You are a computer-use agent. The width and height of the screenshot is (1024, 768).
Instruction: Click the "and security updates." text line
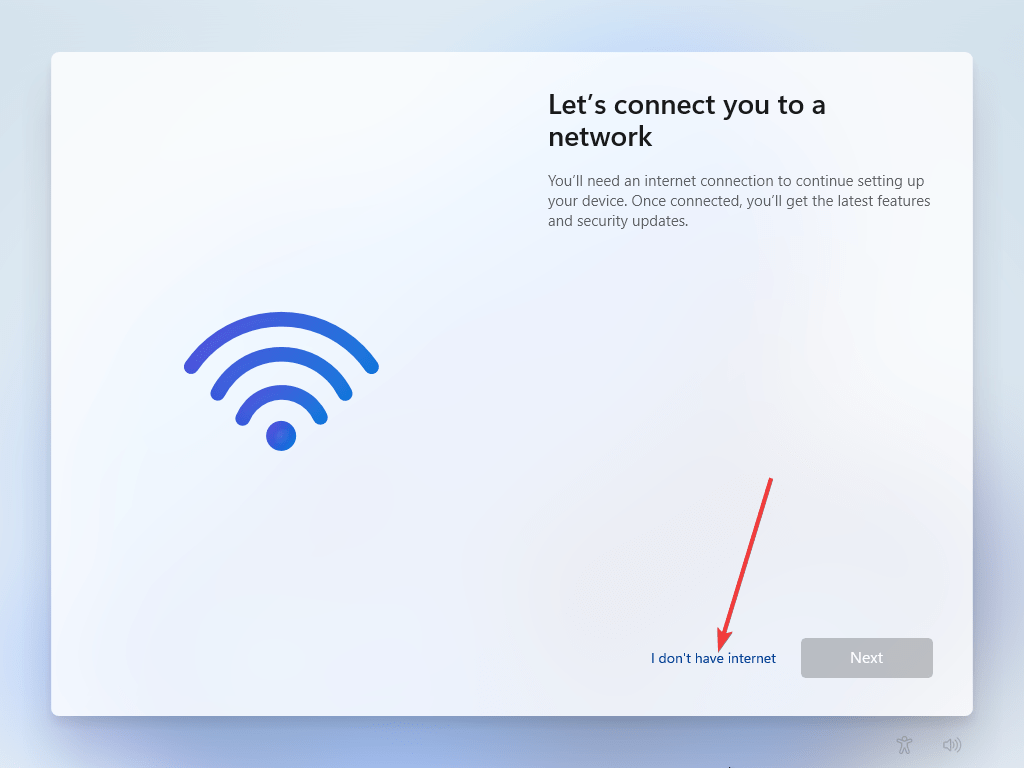618,221
